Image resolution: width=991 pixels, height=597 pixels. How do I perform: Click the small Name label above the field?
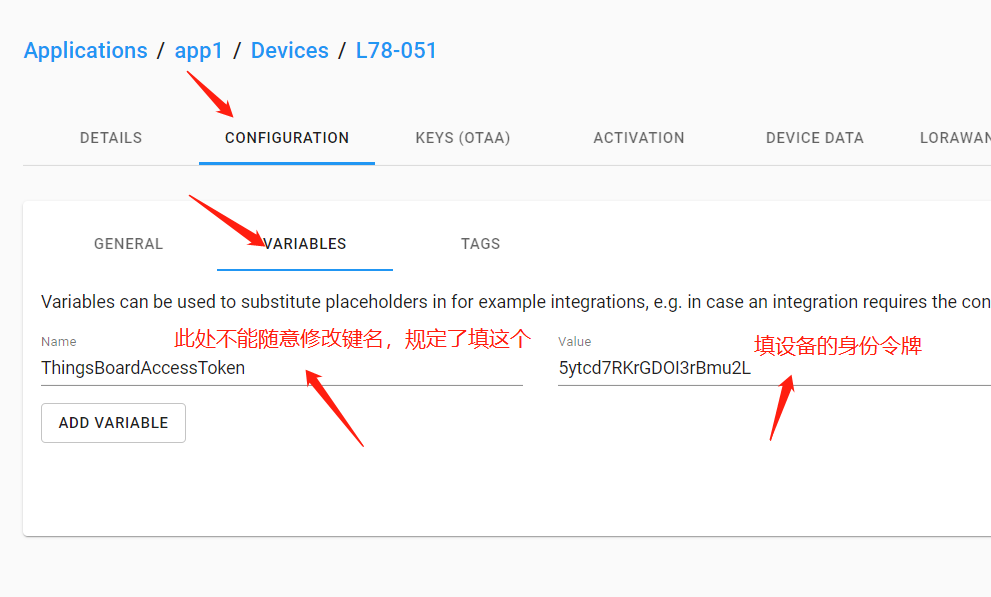pos(59,342)
